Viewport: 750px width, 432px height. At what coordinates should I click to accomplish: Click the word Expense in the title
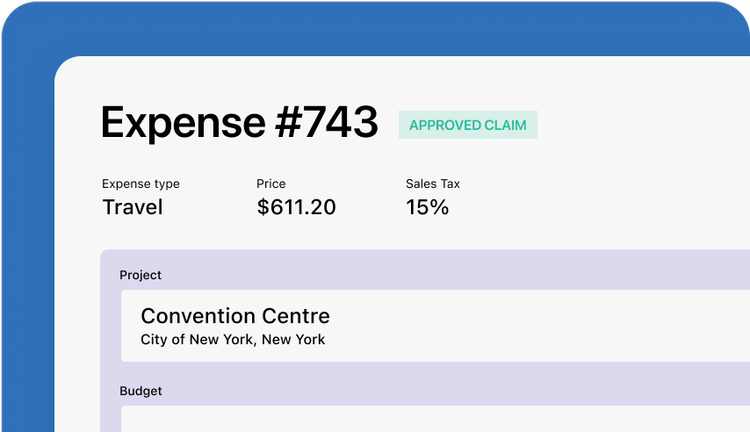tap(183, 123)
